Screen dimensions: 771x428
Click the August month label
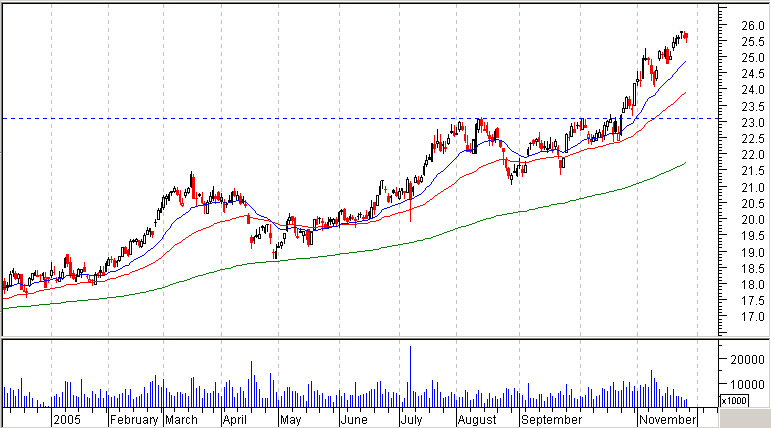[x=477, y=420]
